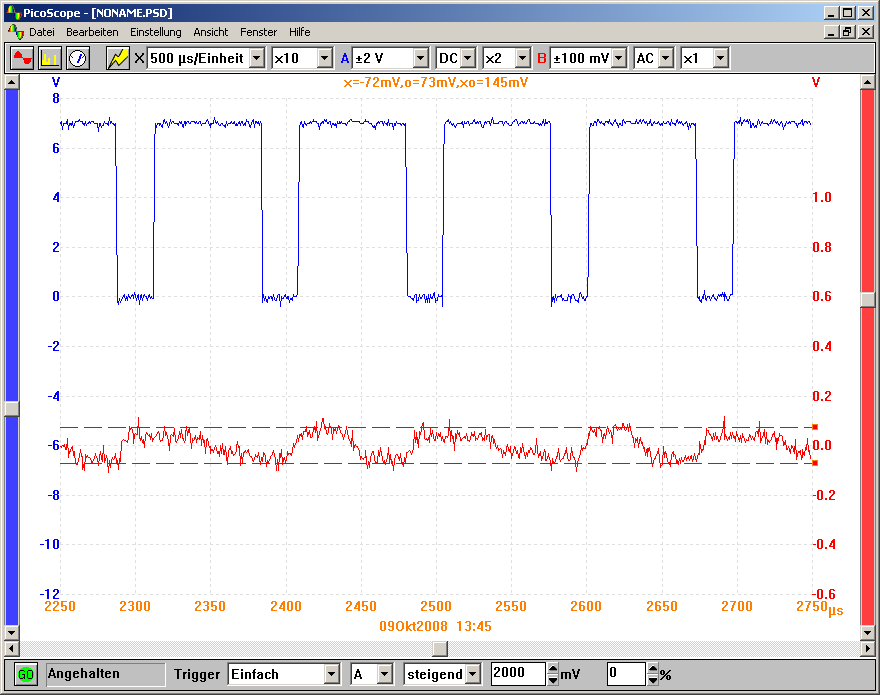Image resolution: width=880 pixels, height=695 pixels.
Task: Click the auto setup lightning icon
Action: point(118,58)
